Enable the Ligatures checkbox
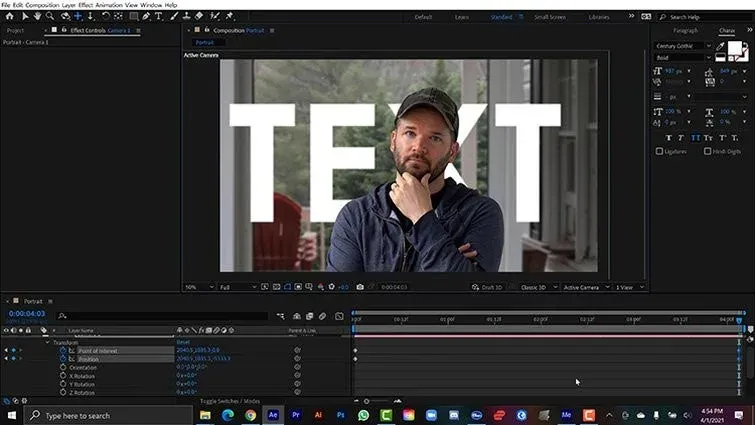The width and height of the screenshot is (755, 425). point(659,151)
